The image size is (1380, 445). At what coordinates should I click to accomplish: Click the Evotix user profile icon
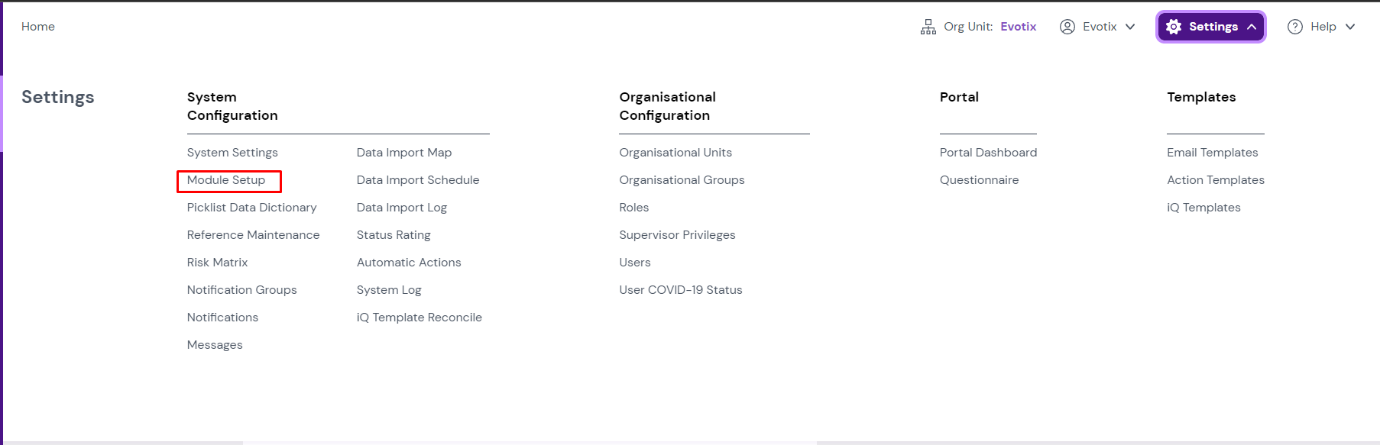click(1068, 27)
